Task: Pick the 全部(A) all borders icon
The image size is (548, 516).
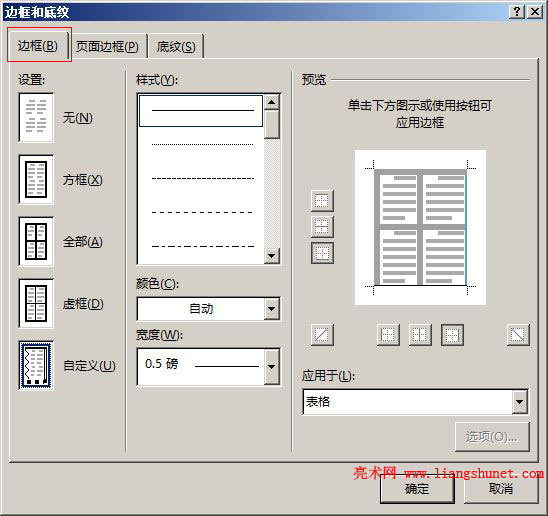Action: coord(36,242)
